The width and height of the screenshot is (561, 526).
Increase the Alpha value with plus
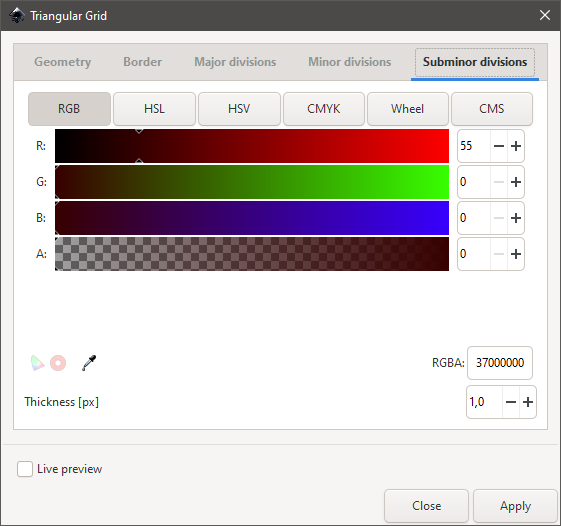click(x=516, y=254)
